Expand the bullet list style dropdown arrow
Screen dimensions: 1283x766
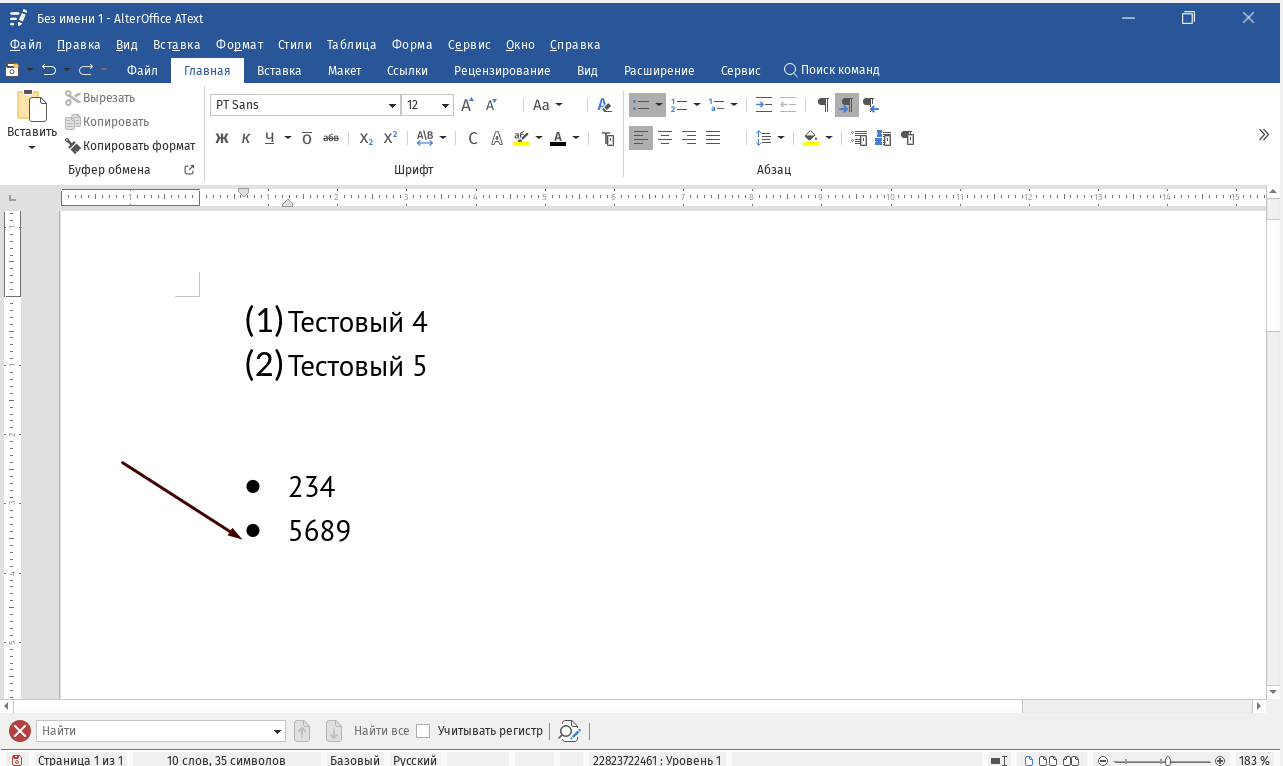click(659, 105)
